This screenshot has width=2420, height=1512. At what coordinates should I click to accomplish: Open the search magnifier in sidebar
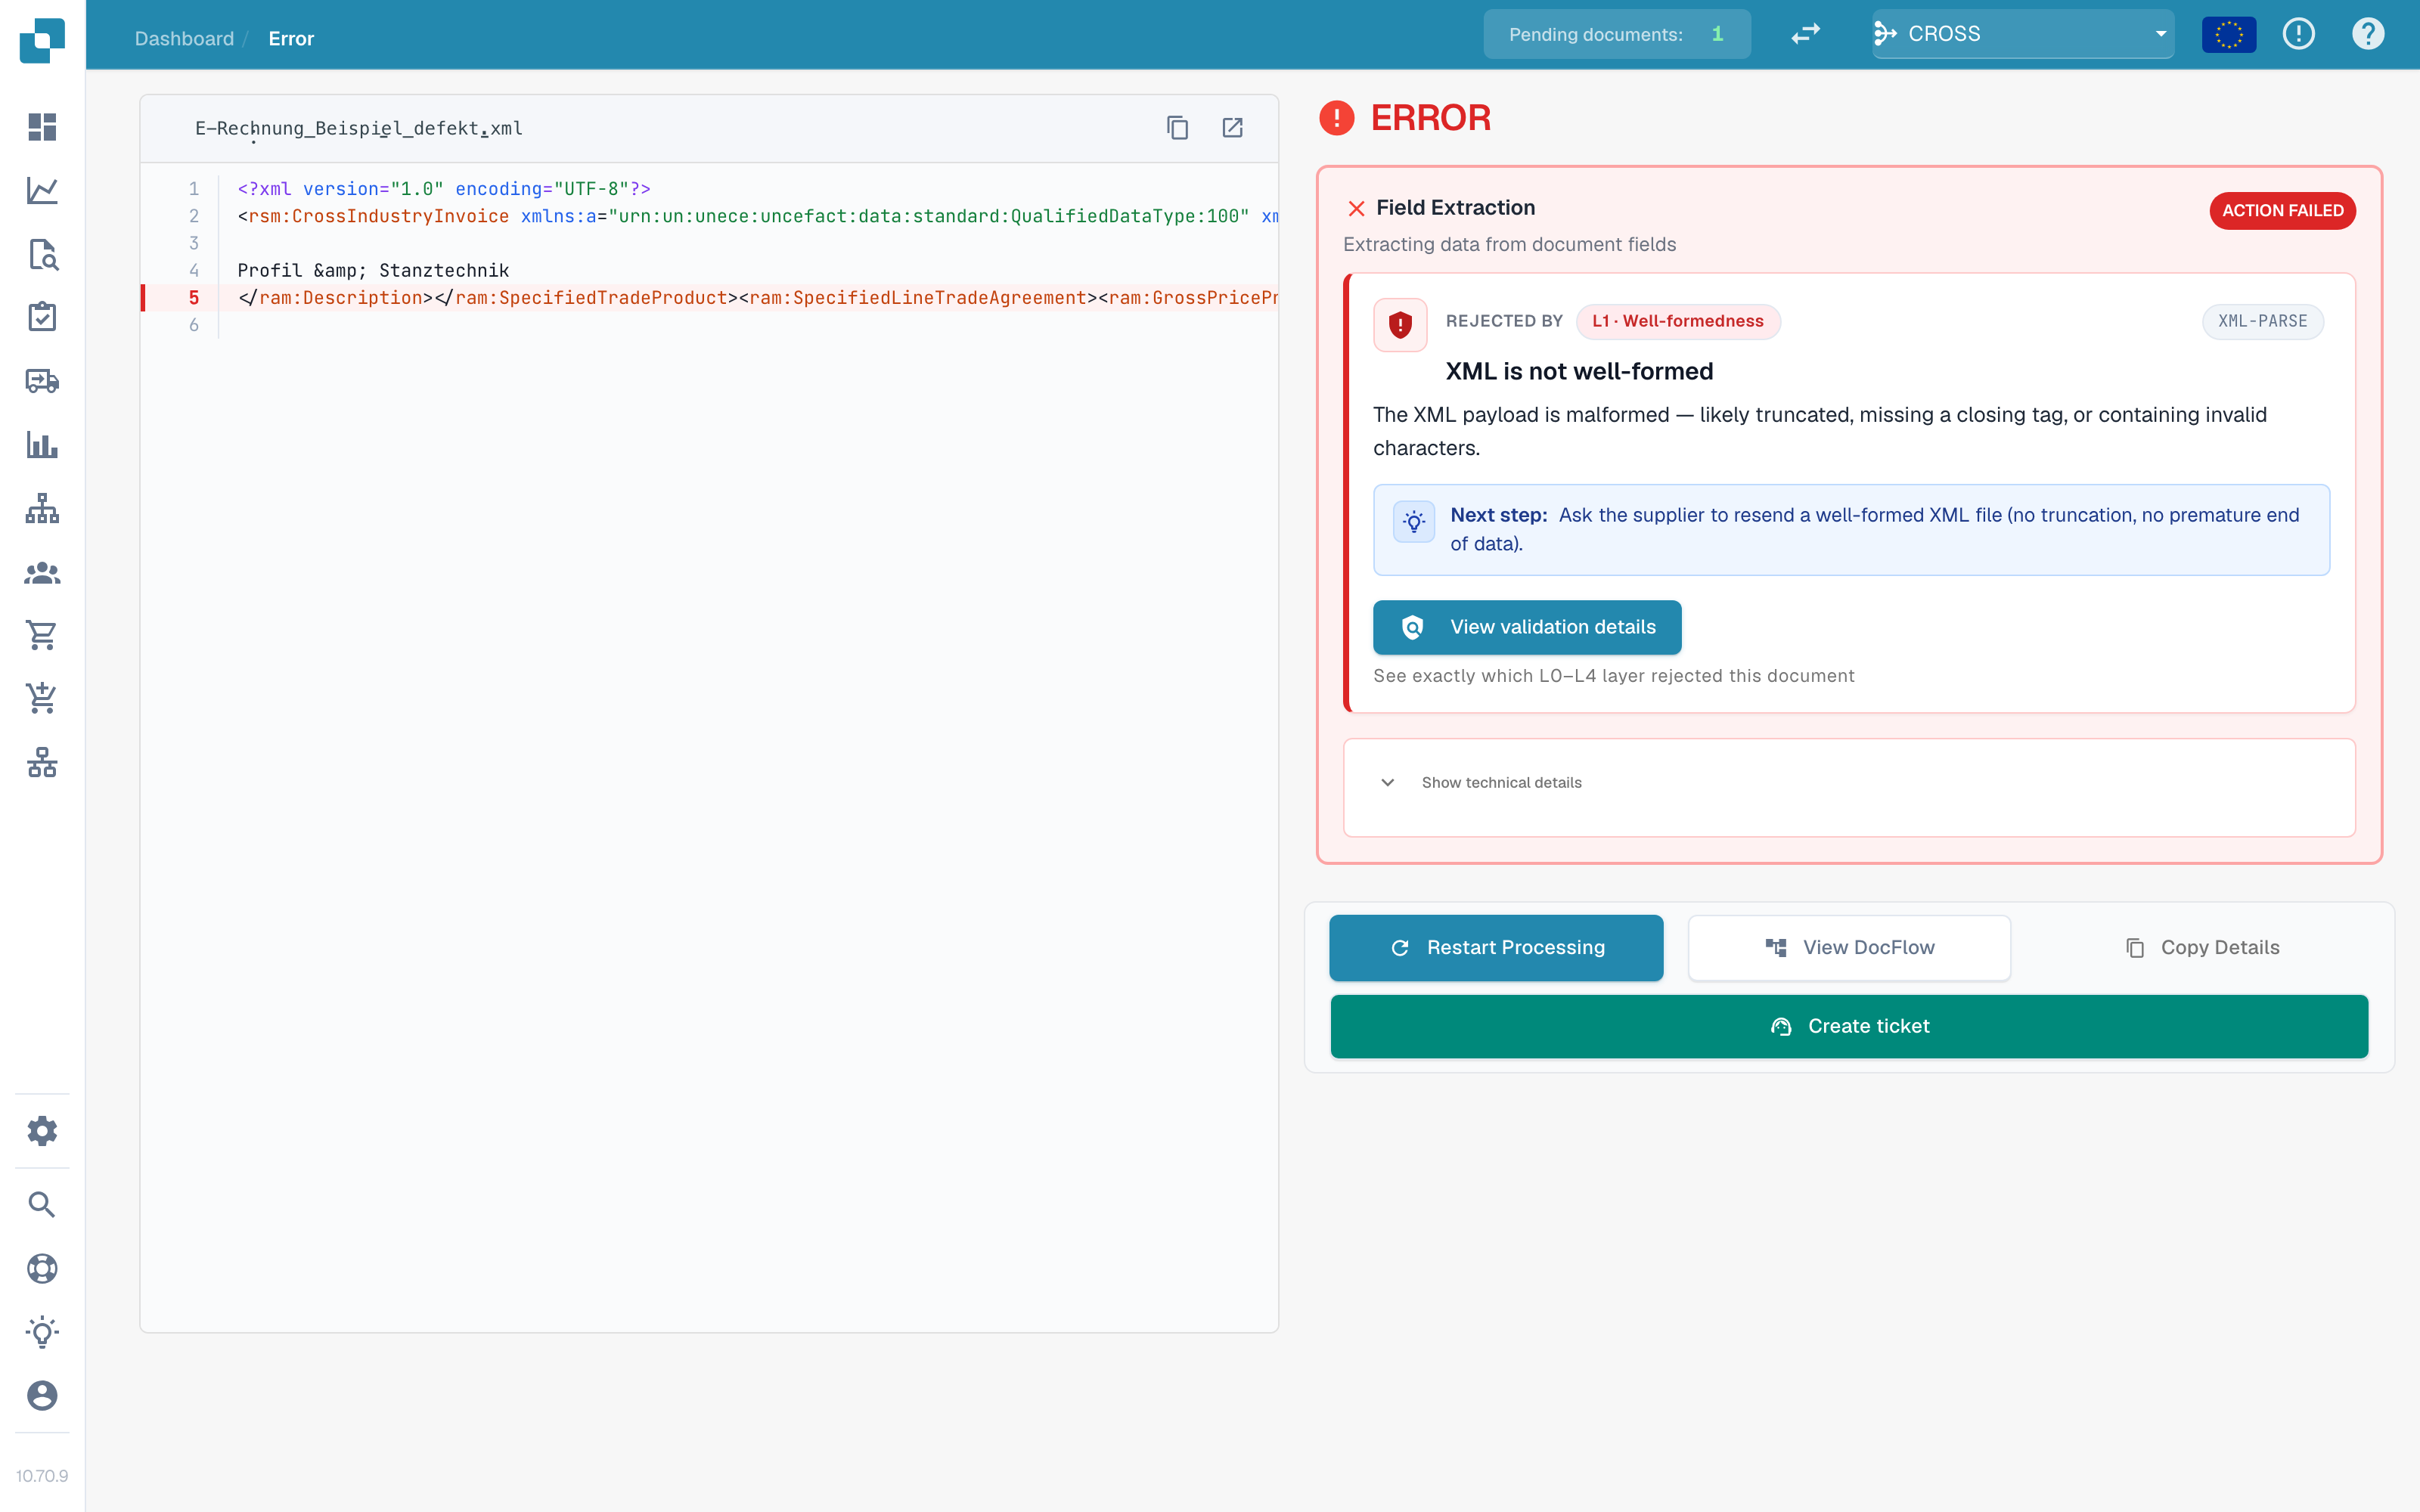pyautogui.click(x=42, y=1204)
